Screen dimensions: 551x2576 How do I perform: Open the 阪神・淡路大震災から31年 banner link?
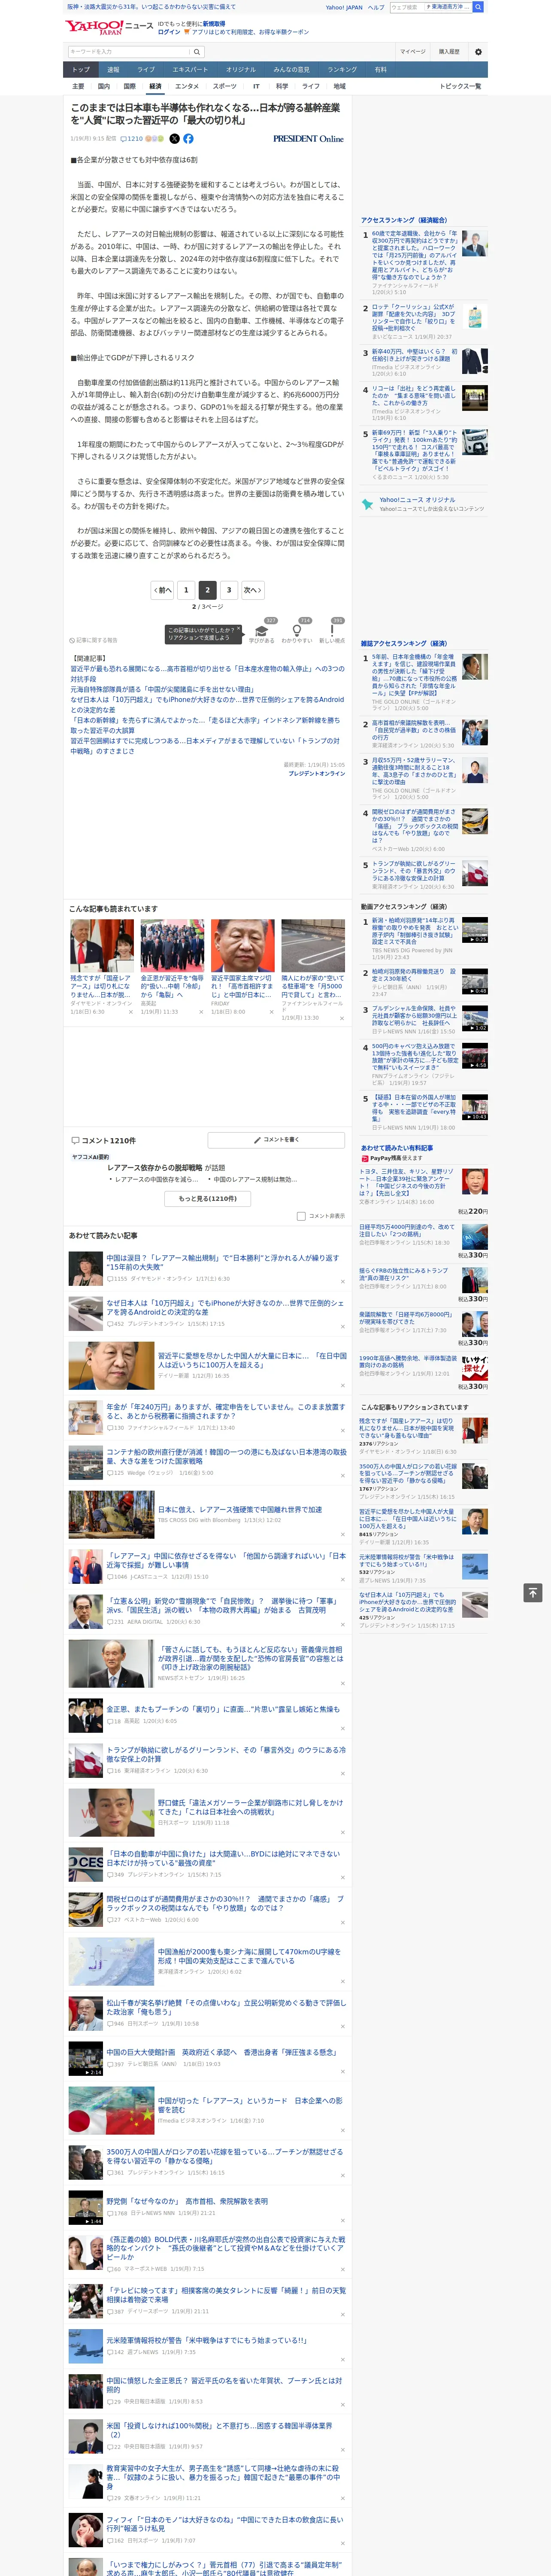tap(151, 7)
